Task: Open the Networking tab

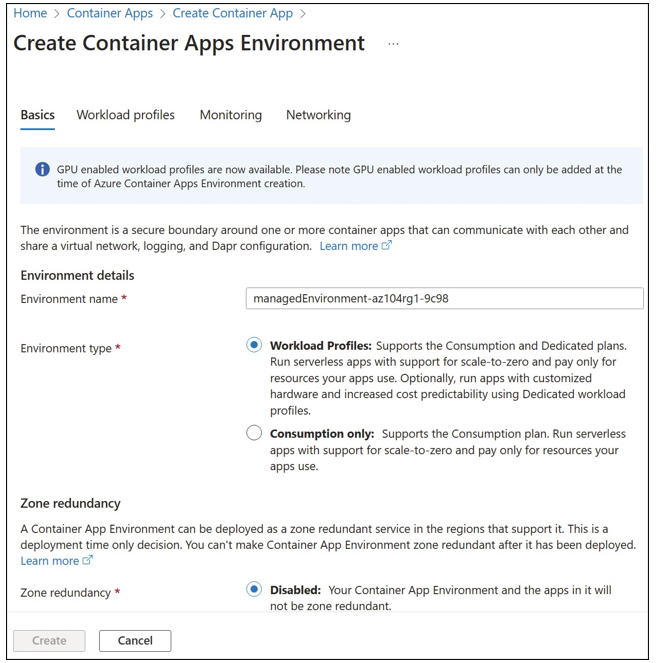Action: tap(318, 115)
